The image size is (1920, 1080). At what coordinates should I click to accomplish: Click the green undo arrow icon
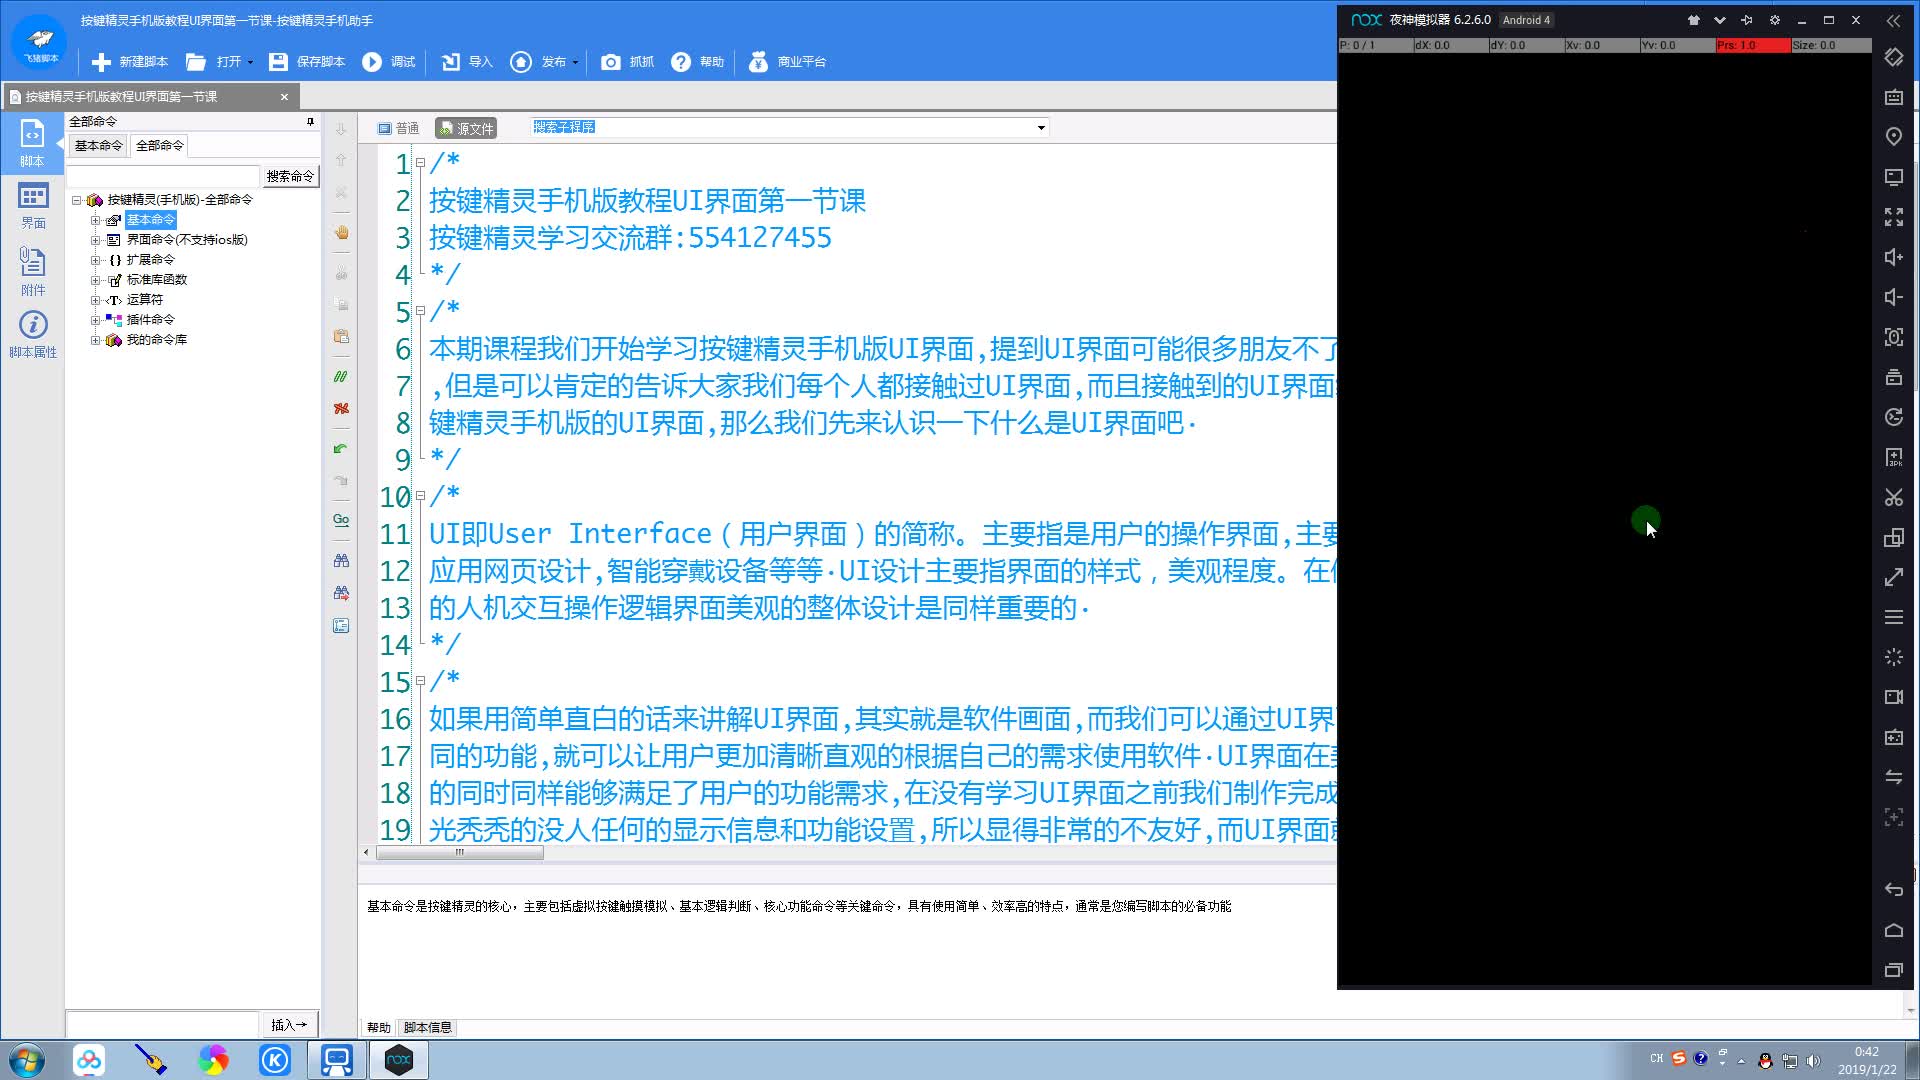pos(341,449)
